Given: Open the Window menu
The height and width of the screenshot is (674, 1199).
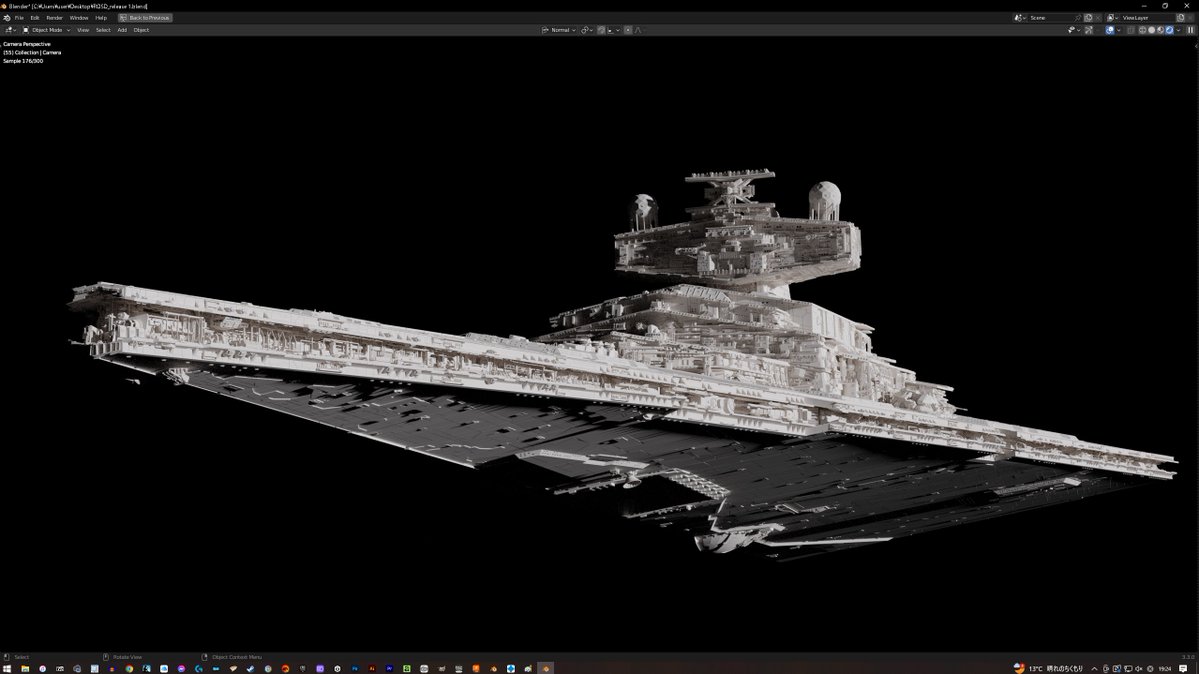Looking at the screenshot, I should pos(79,18).
